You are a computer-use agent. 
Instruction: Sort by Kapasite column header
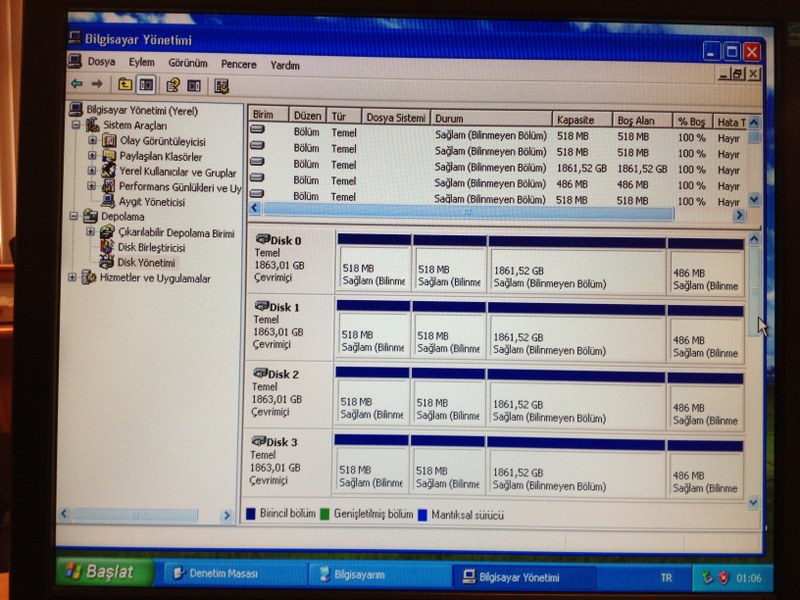582,120
